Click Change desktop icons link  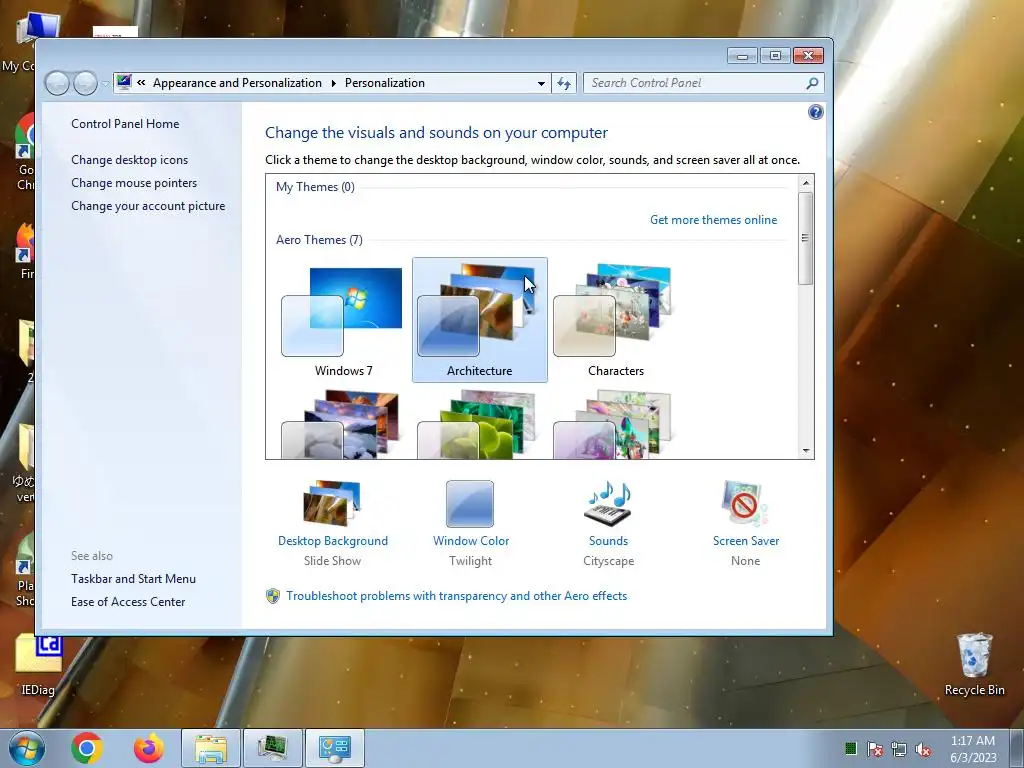[129, 159]
